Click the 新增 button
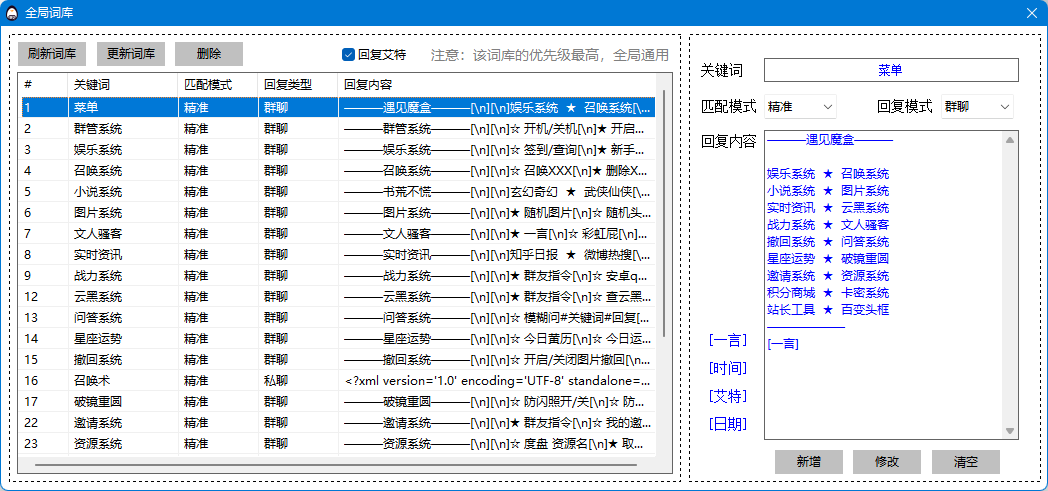 809,462
